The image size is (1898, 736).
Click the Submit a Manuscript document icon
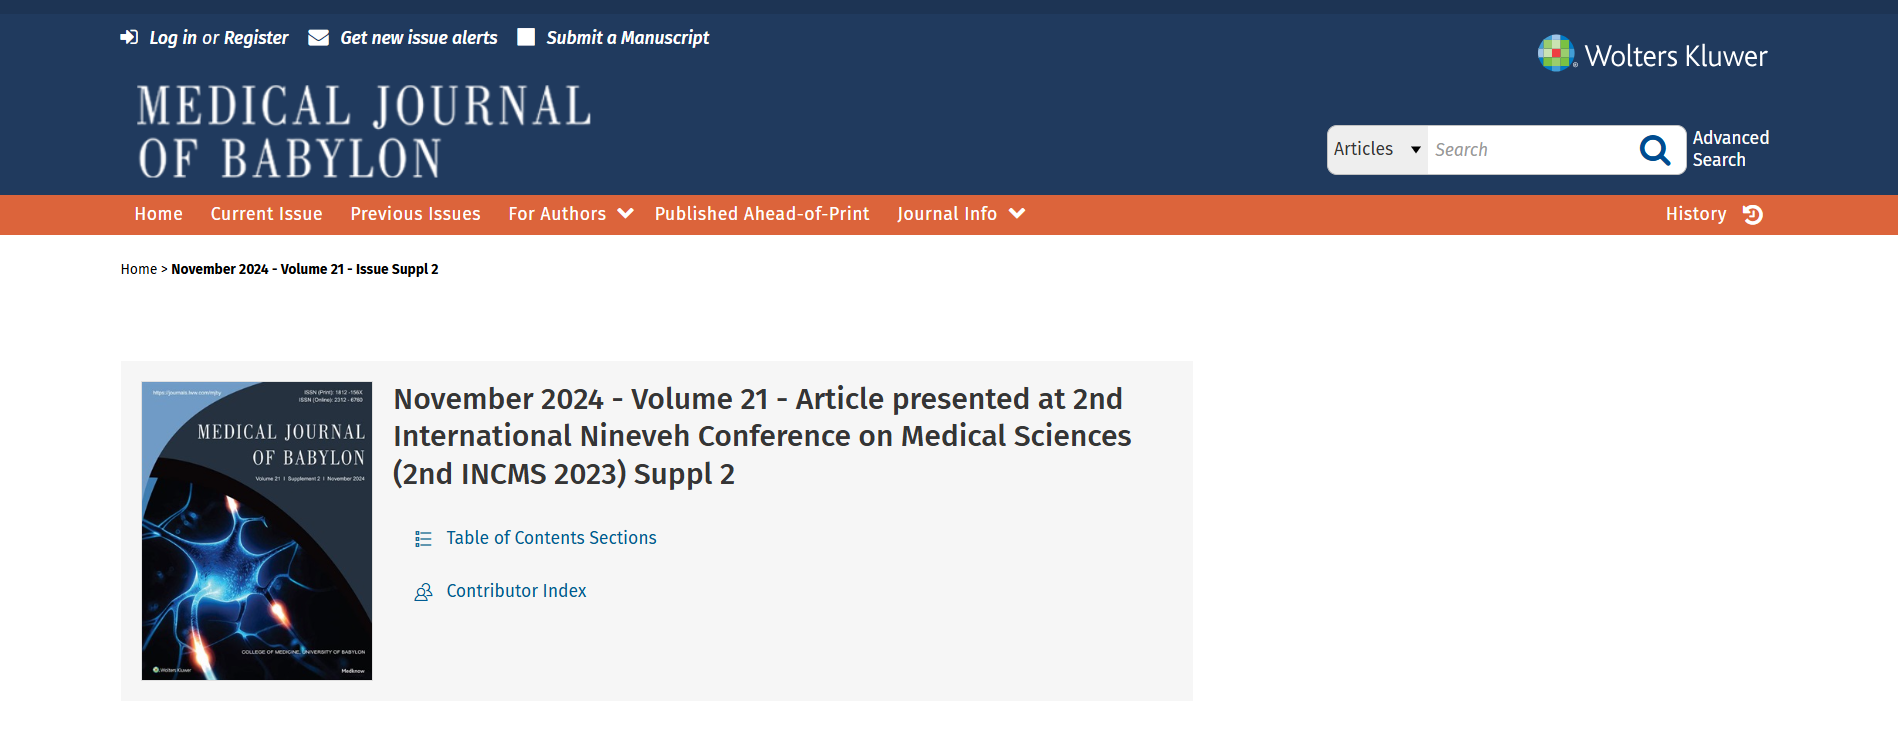pyautogui.click(x=526, y=37)
